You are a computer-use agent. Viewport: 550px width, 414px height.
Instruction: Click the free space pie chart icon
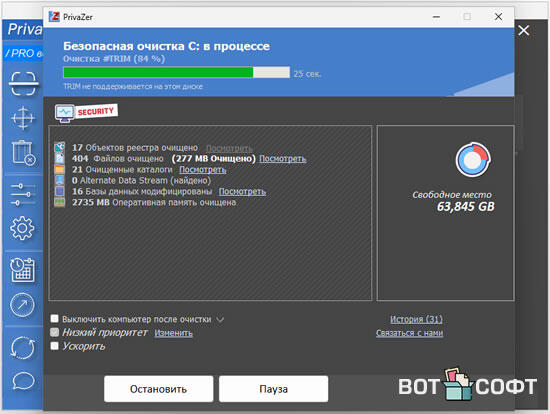click(473, 160)
